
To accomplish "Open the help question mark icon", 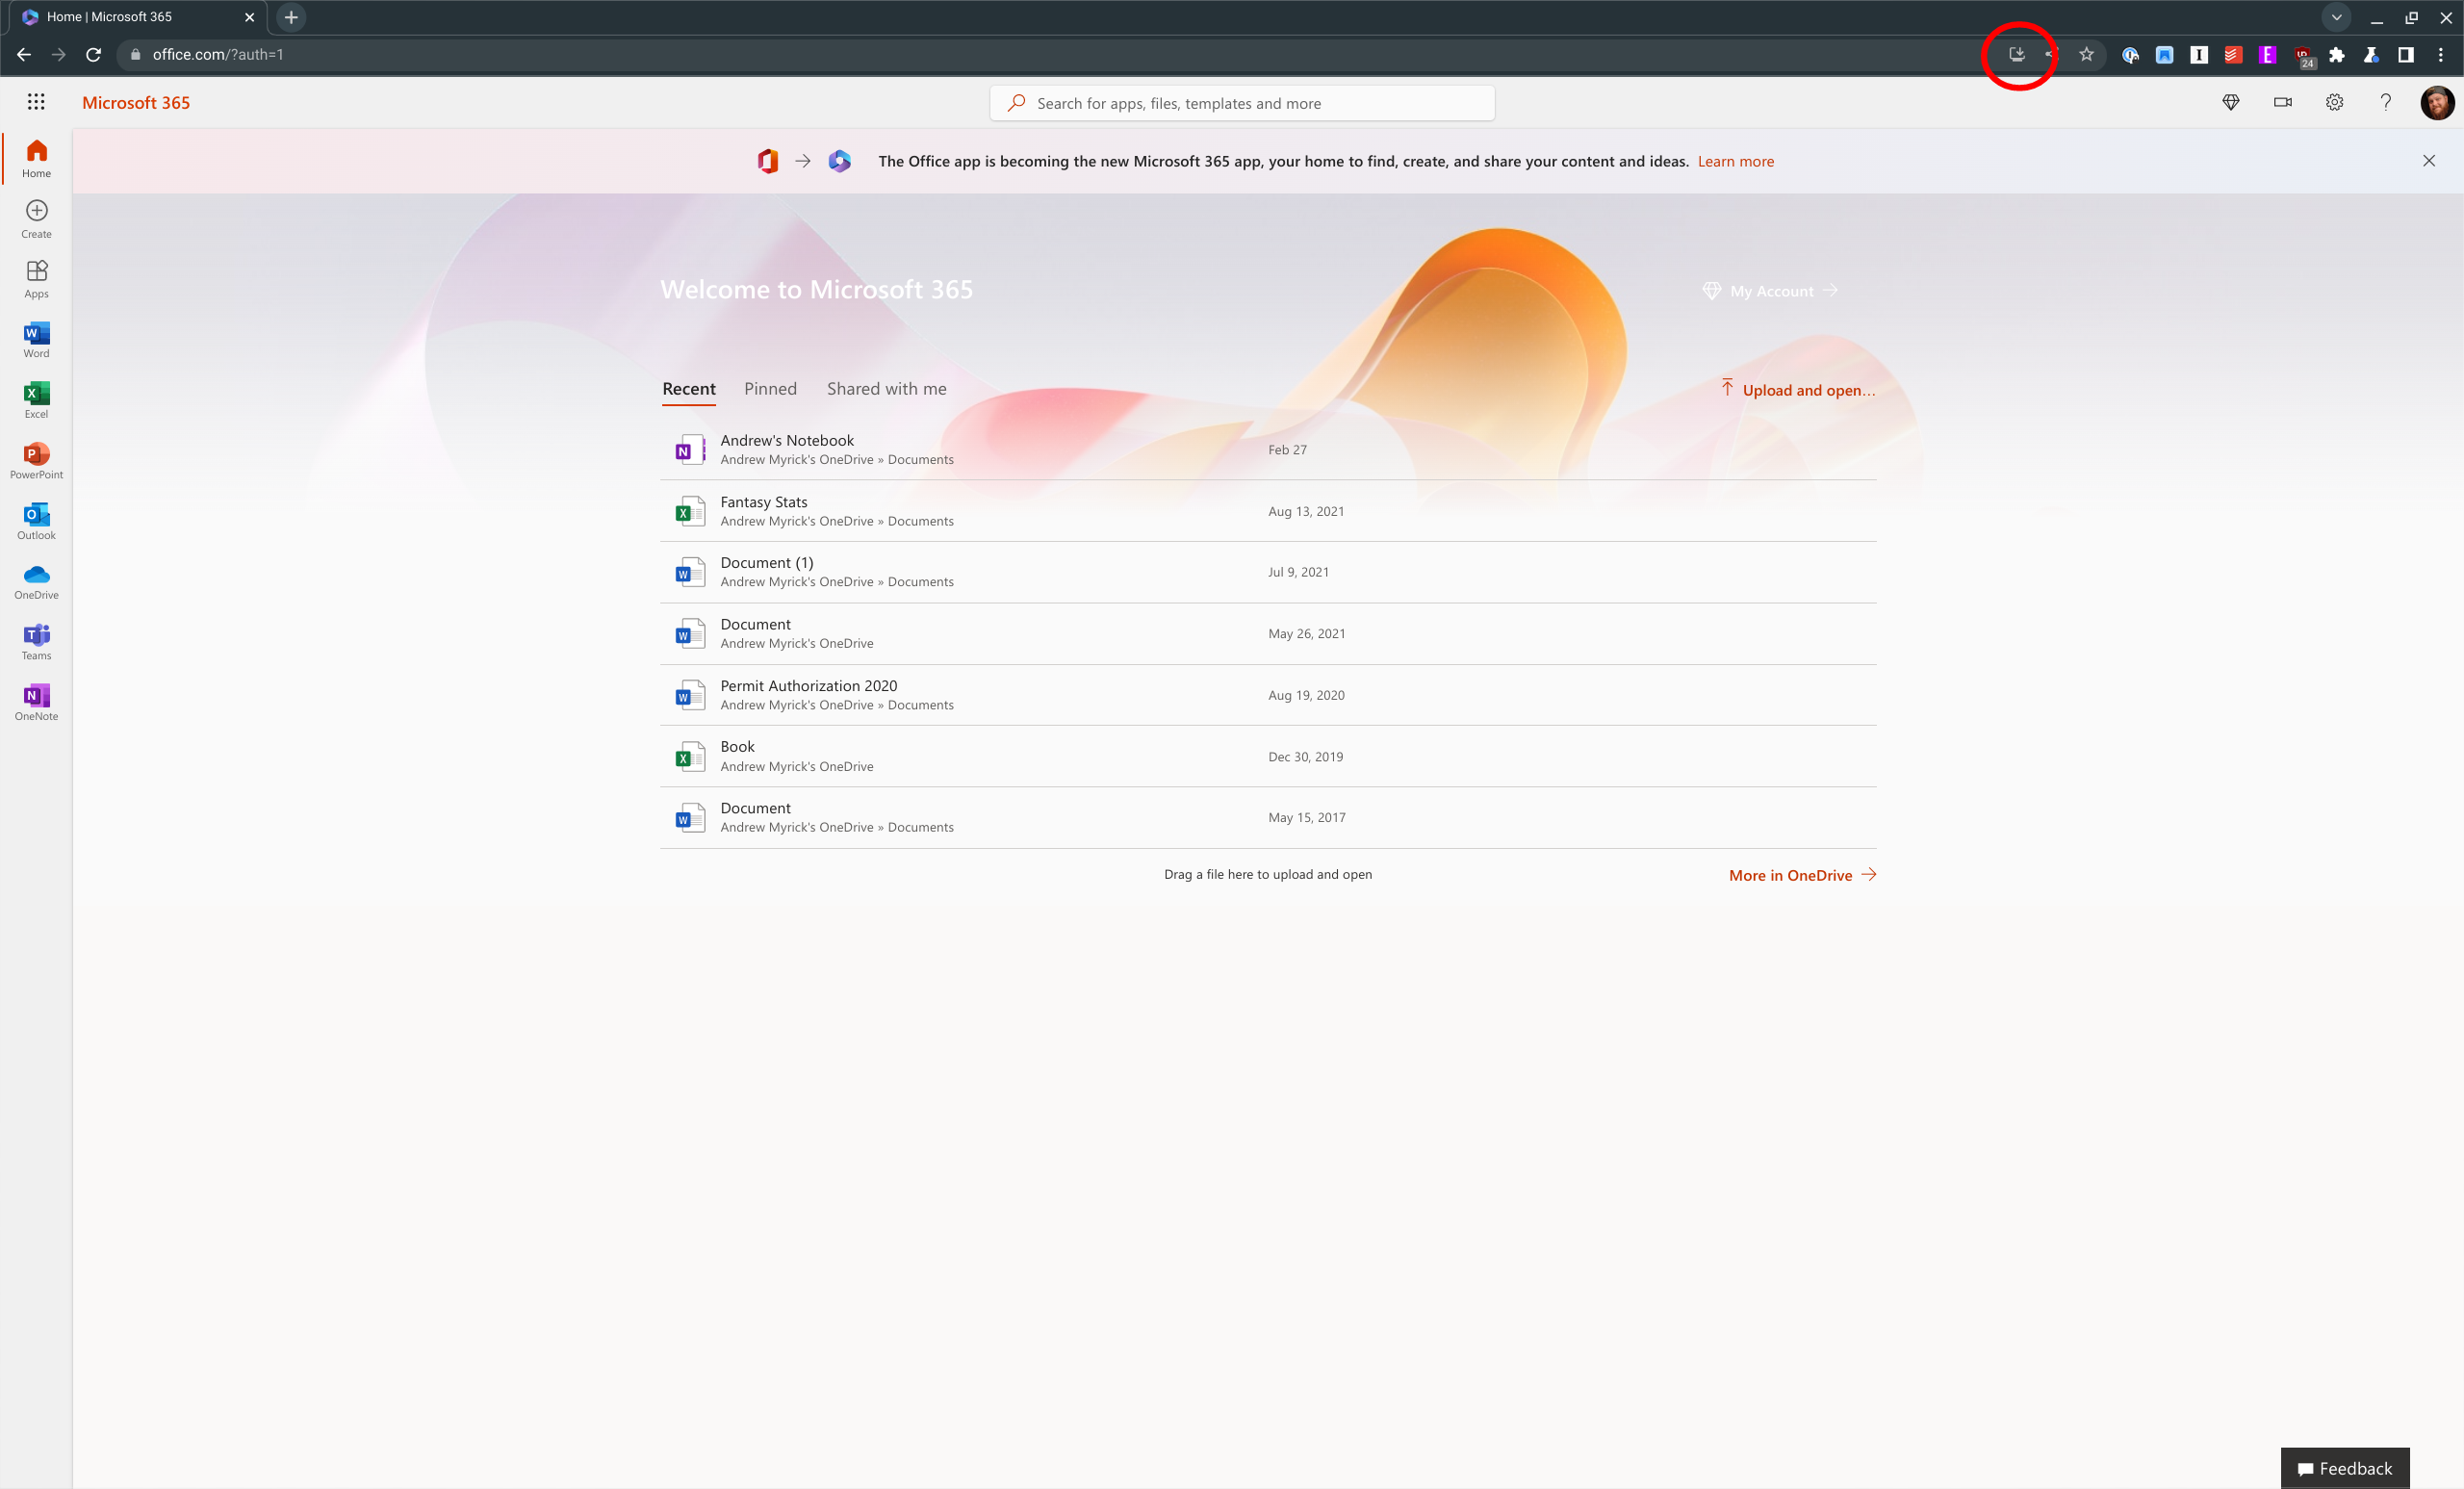I will (2385, 102).
